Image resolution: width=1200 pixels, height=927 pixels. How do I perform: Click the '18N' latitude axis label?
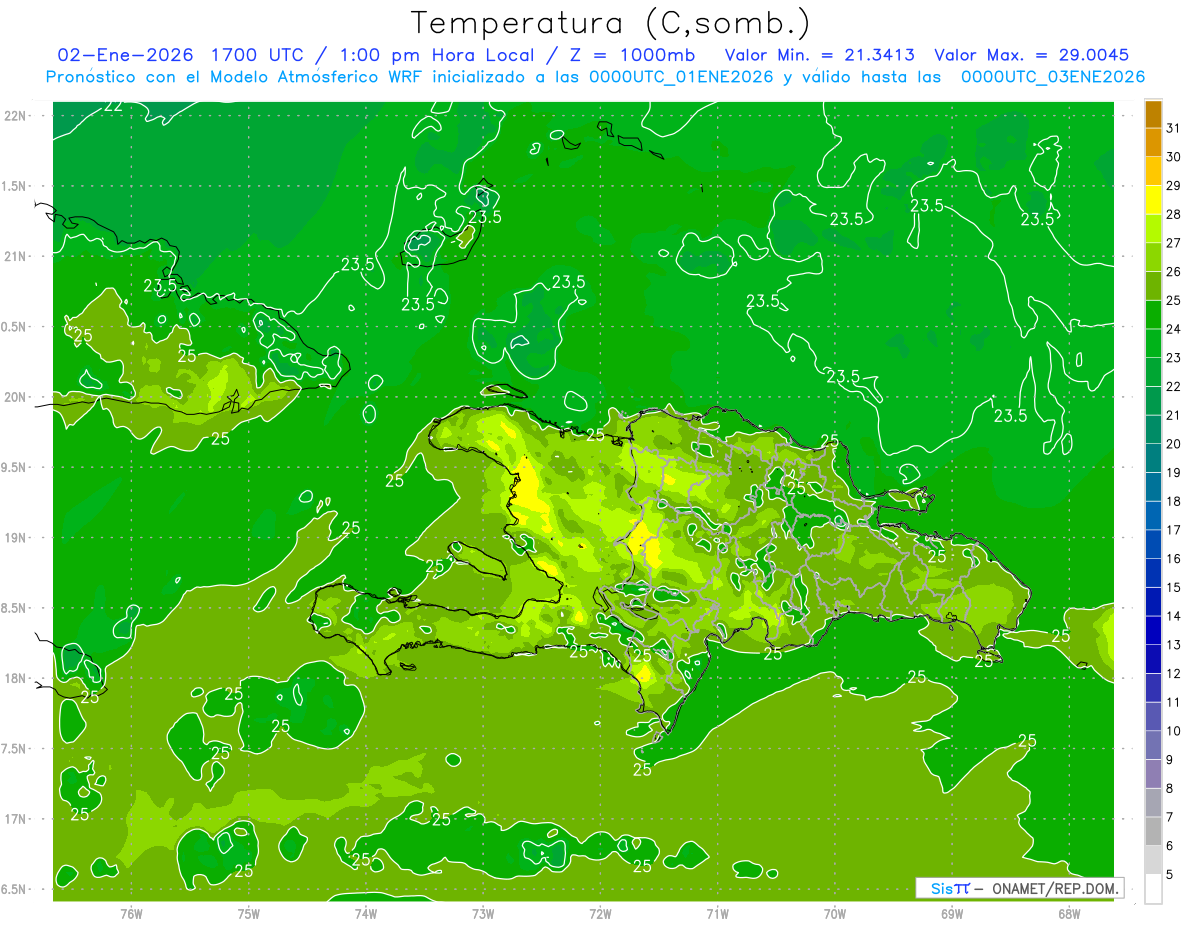tap(16, 679)
